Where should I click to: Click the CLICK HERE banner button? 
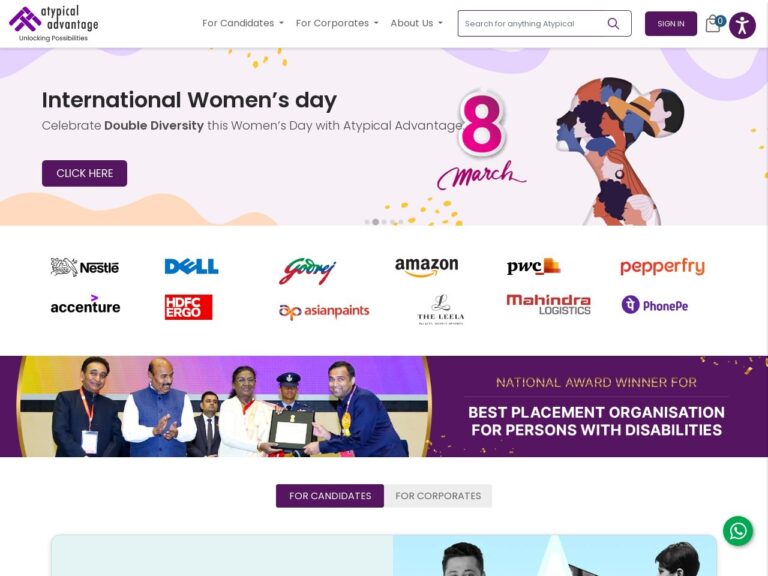[x=84, y=173]
